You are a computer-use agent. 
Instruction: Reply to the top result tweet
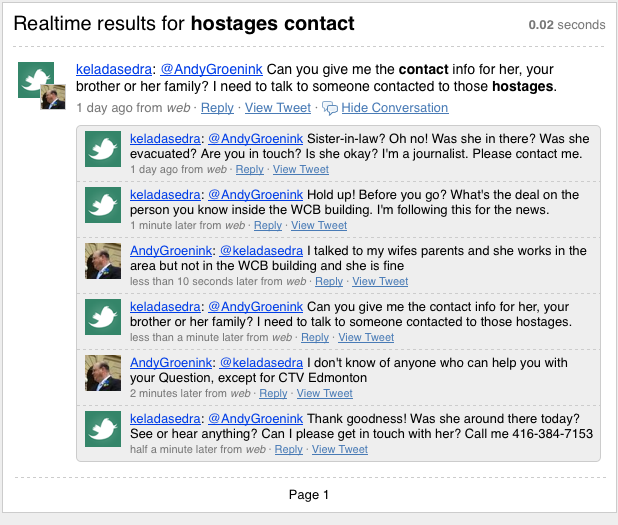coord(217,108)
